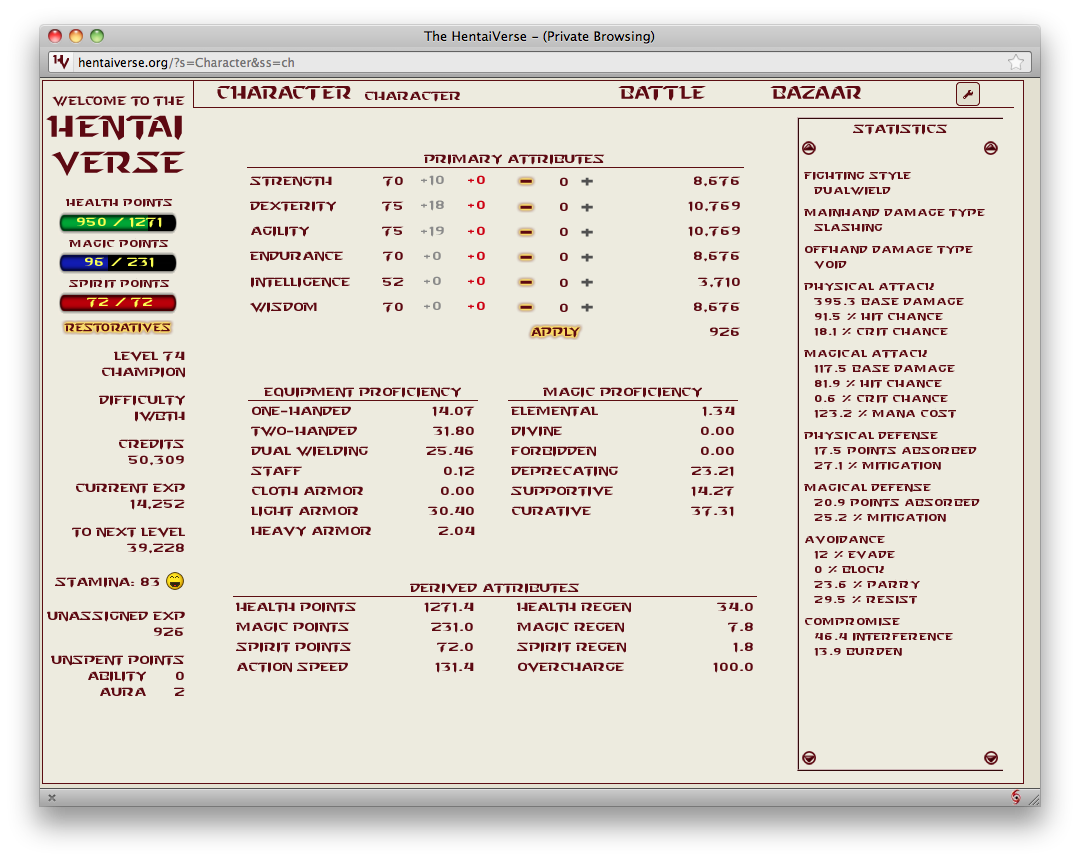Open the Bazaar menu
Image resolution: width=1080 pixels, height=861 pixels.
point(816,93)
